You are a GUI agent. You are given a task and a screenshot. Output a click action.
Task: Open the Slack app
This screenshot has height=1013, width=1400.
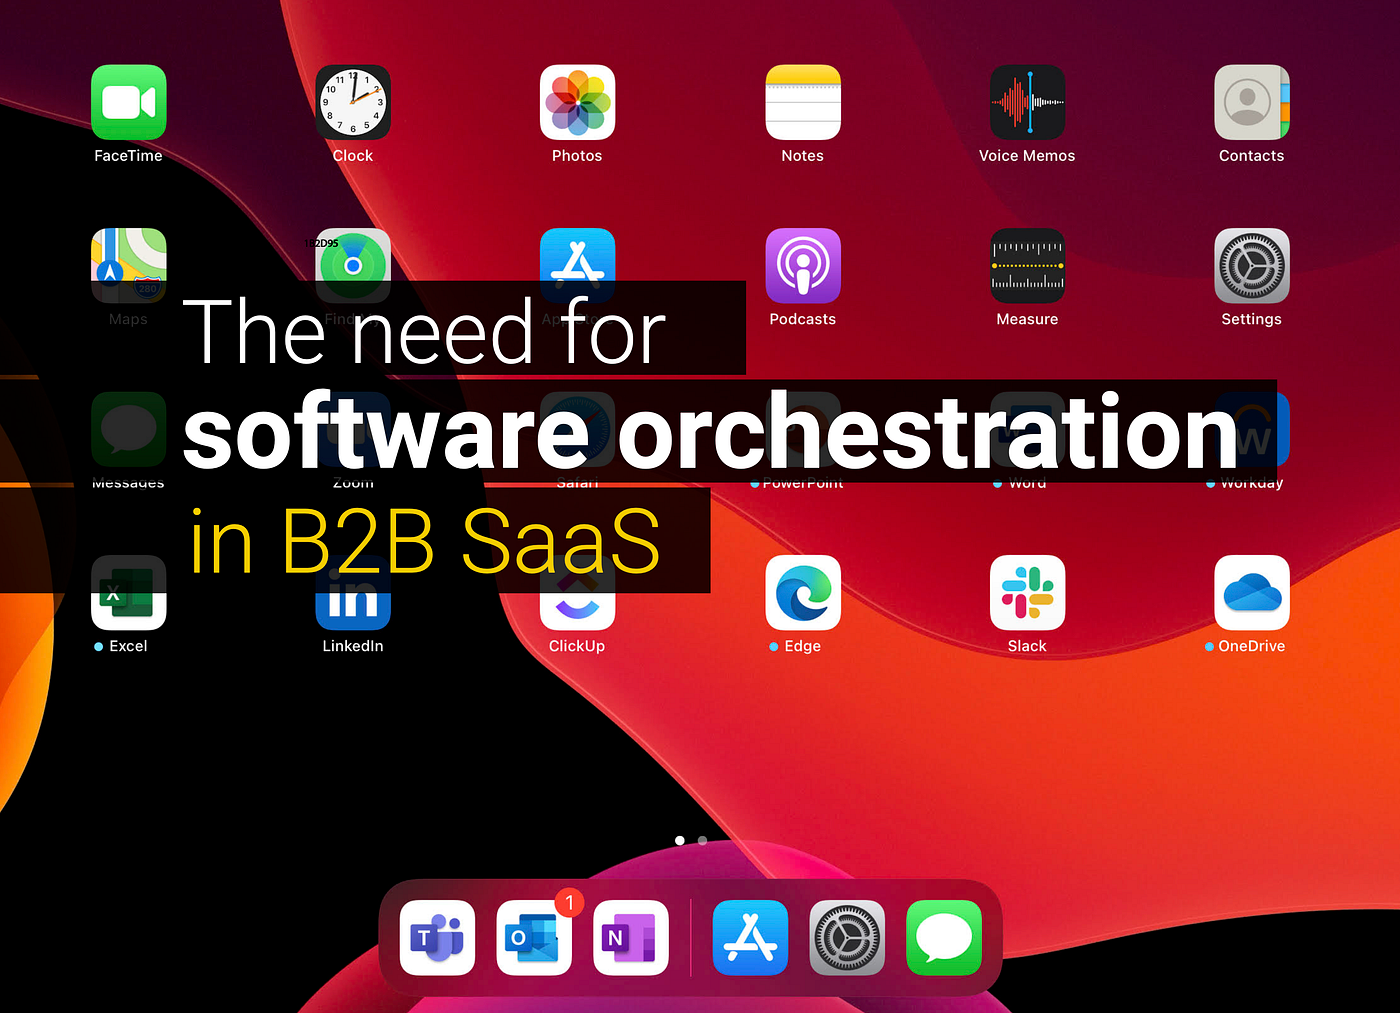coord(1027,592)
